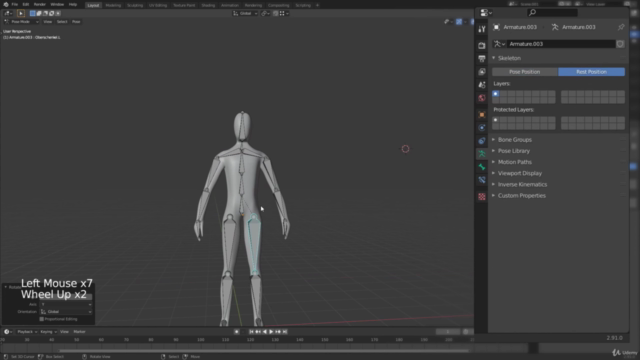Screen dimensions: 640x360
Task: Switch skeleton to Pose Position
Action: [x=524, y=72]
